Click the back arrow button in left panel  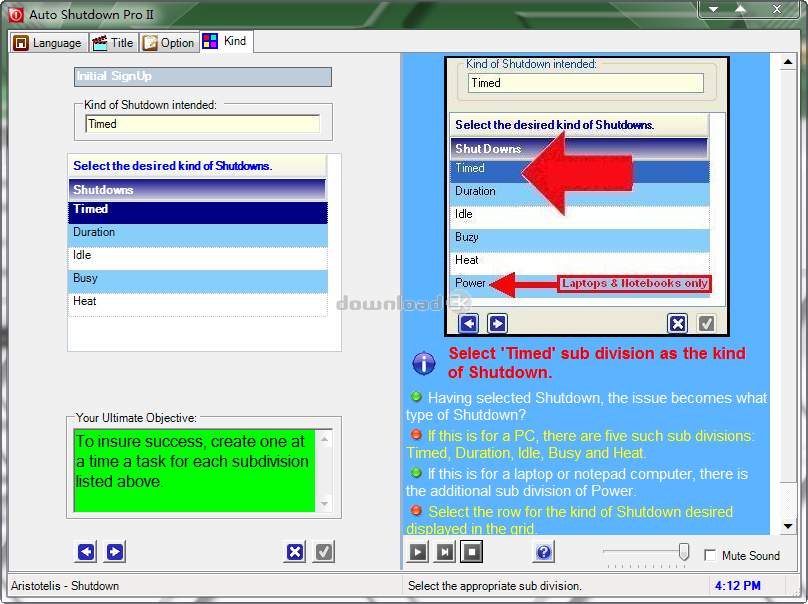[x=86, y=552]
